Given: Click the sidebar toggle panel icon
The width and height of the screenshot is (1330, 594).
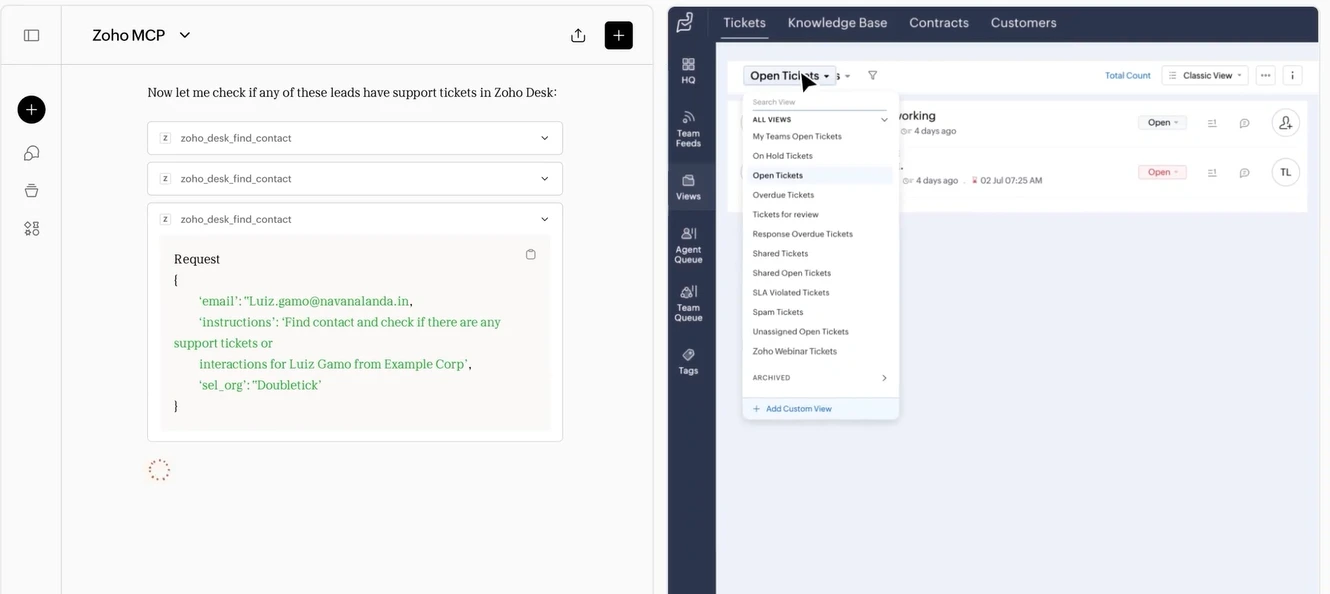Looking at the screenshot, I should click(31, 35).
